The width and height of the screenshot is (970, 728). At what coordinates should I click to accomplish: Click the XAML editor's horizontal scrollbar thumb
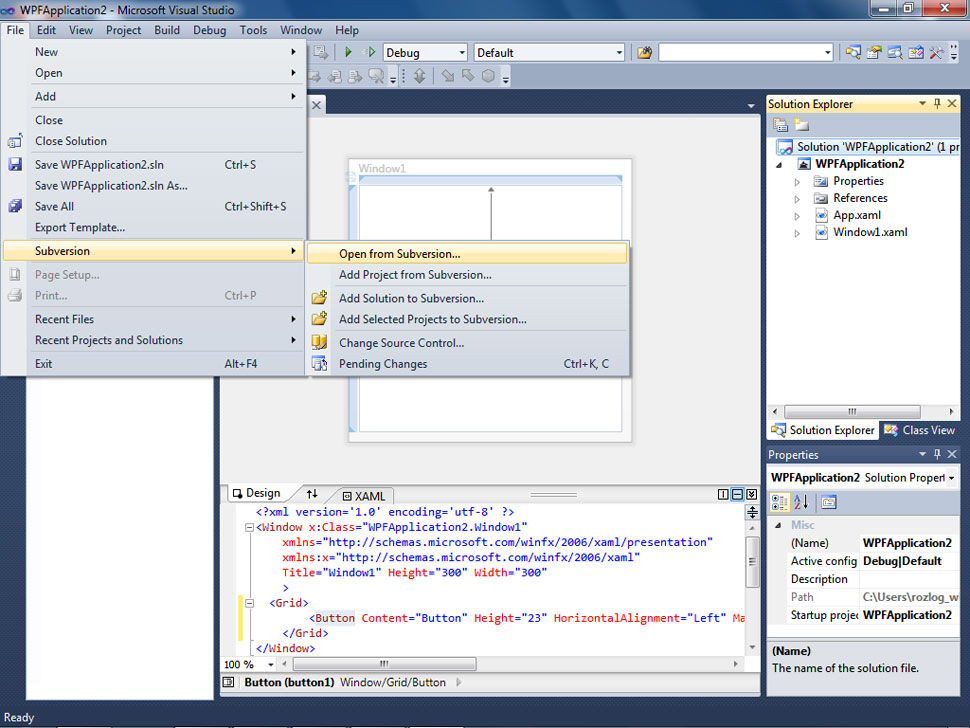tap(384, 664)
